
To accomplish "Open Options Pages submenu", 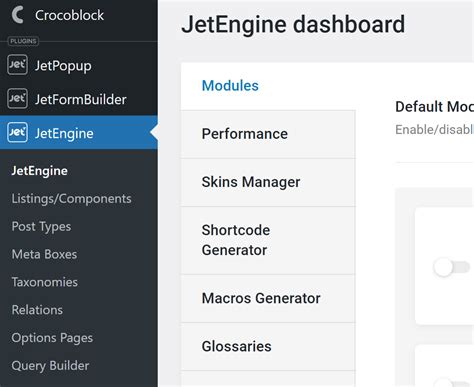I will point(52,338).
